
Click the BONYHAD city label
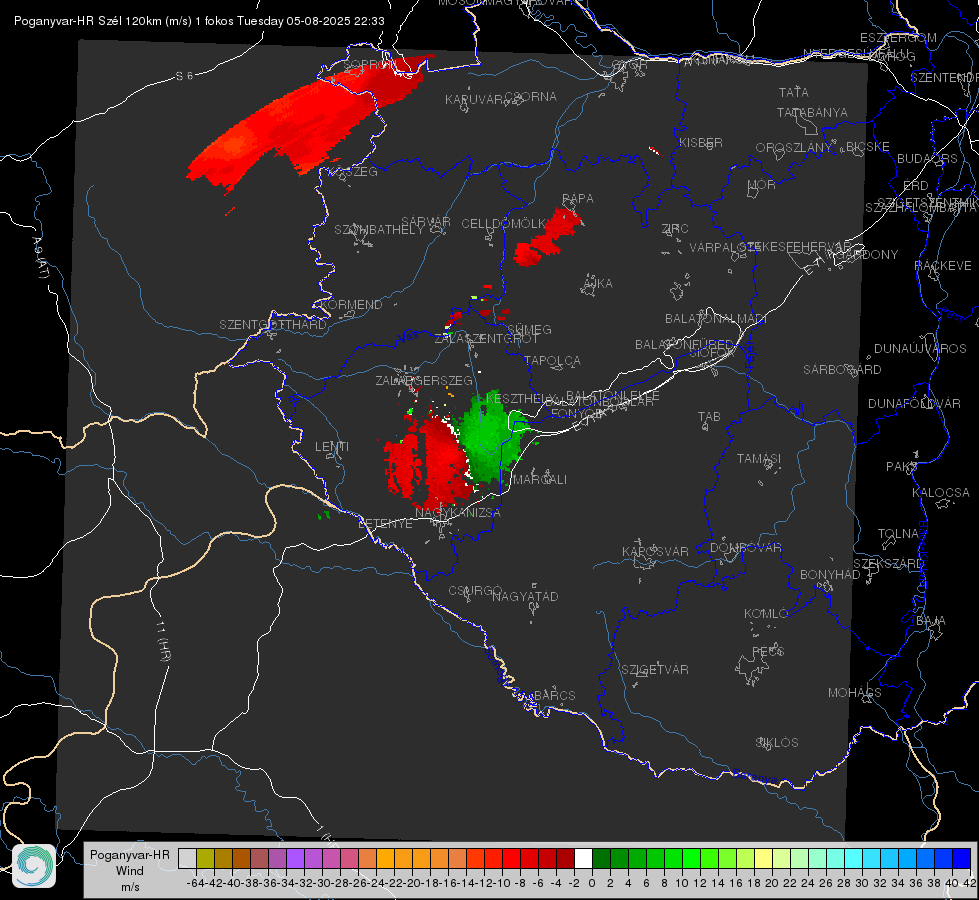click(830, 575)
